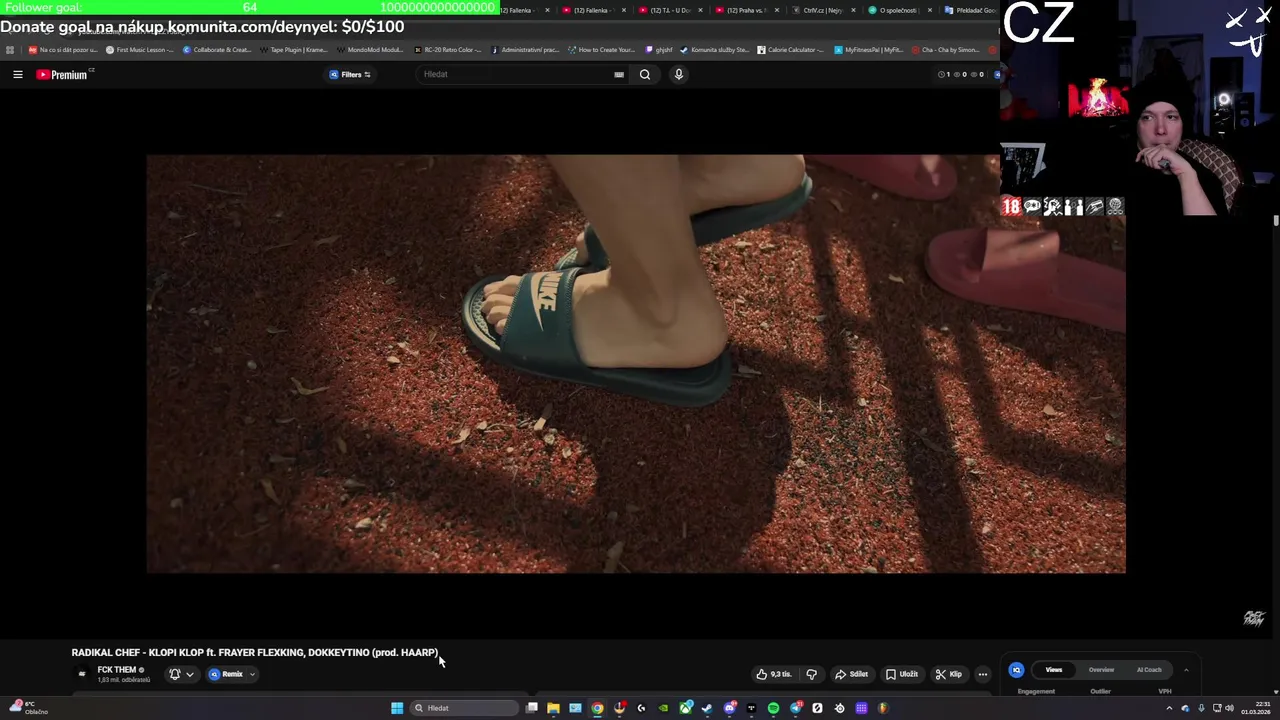Open the Xbox app on the taskbar
This screenshot has width=1280, height=720.
[685, 708]
